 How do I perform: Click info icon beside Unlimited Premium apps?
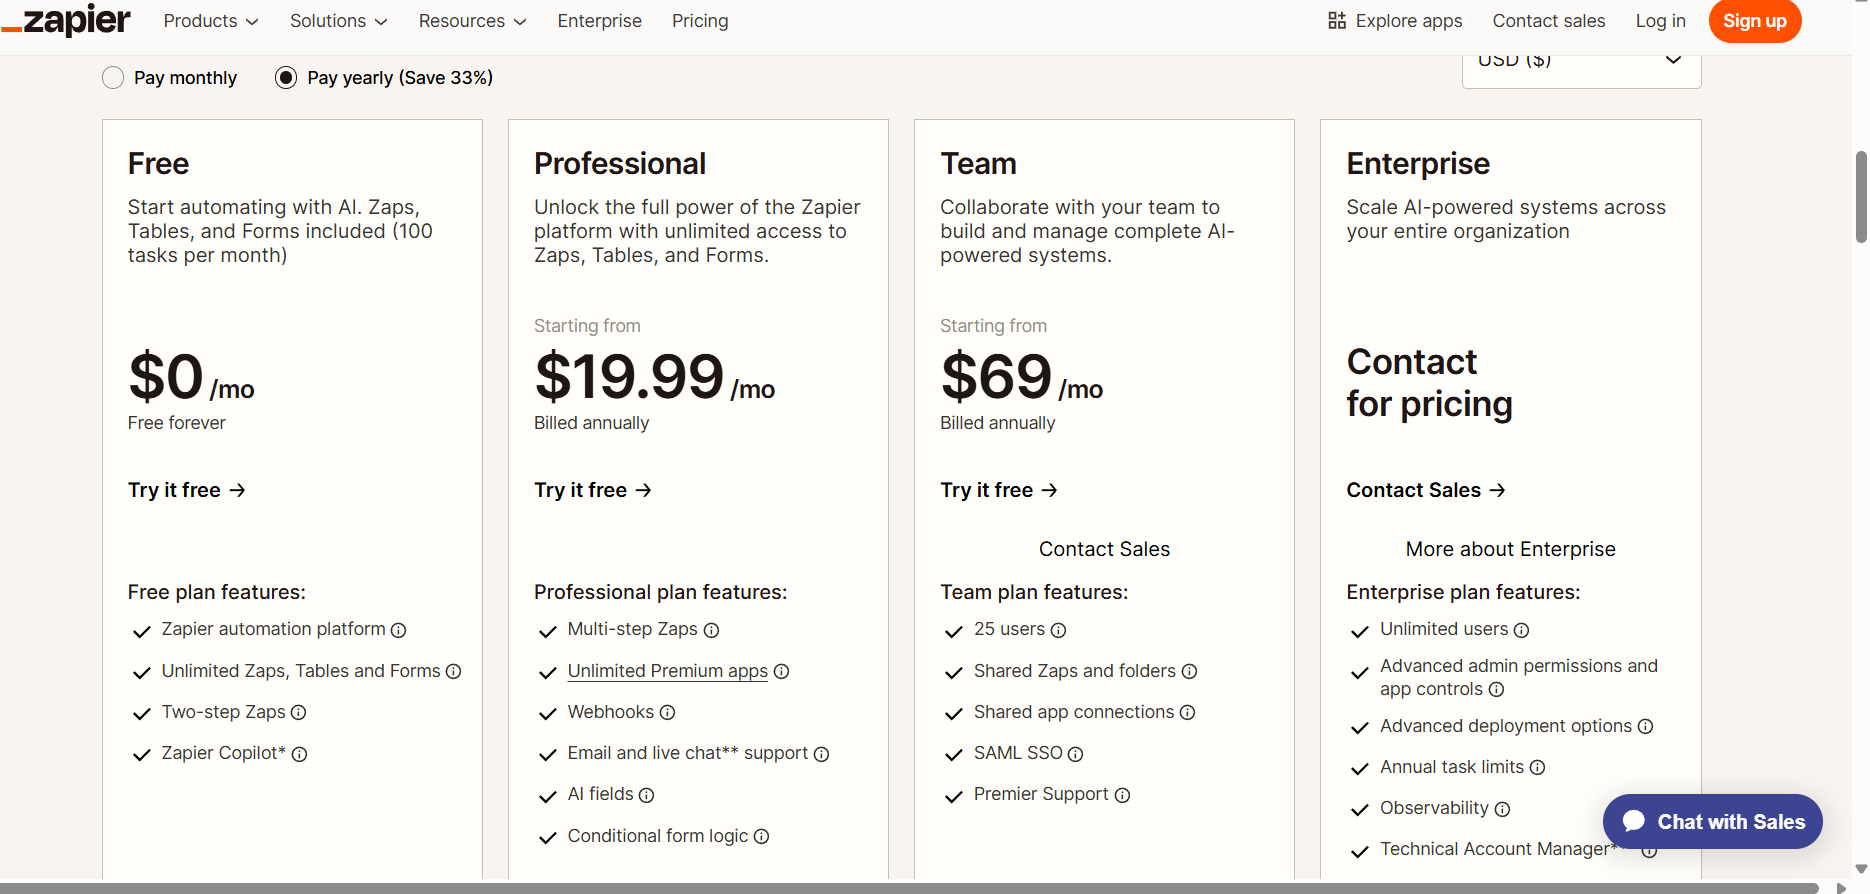[781, 671]
